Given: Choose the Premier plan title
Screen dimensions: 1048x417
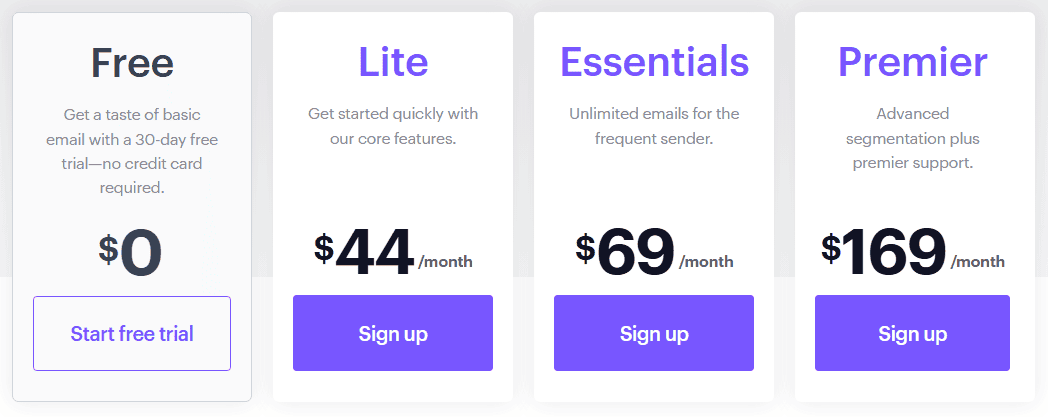Looking at the screenshot, I should (912, 61).
